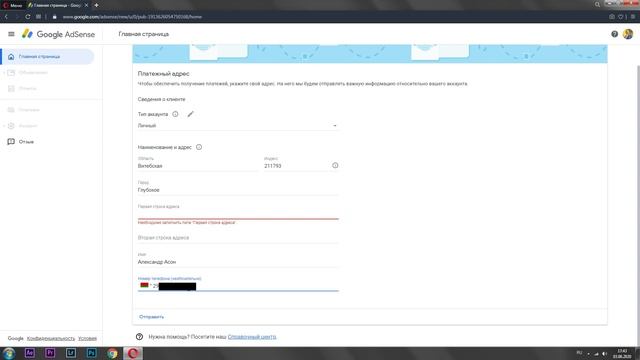Open the Конфиденциальность footer link
This screenshot has width=640, height=360.
tap(51, 338)
